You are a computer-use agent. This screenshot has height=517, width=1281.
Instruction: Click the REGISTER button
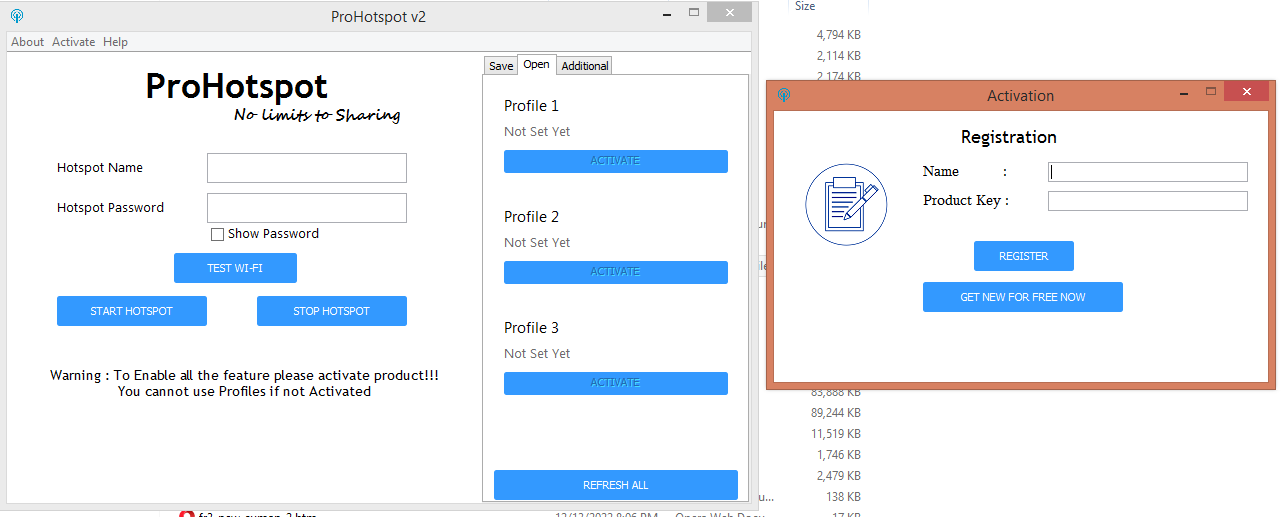pos(1024,256)
